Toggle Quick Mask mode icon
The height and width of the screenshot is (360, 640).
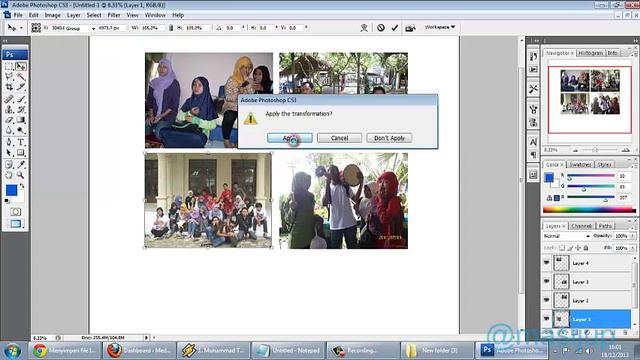point(16,211)
